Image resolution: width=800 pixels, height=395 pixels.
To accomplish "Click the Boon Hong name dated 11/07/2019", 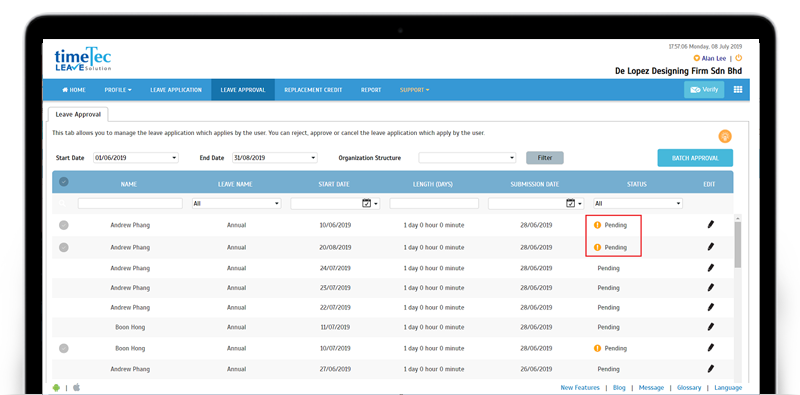I will tap(130, 327).
